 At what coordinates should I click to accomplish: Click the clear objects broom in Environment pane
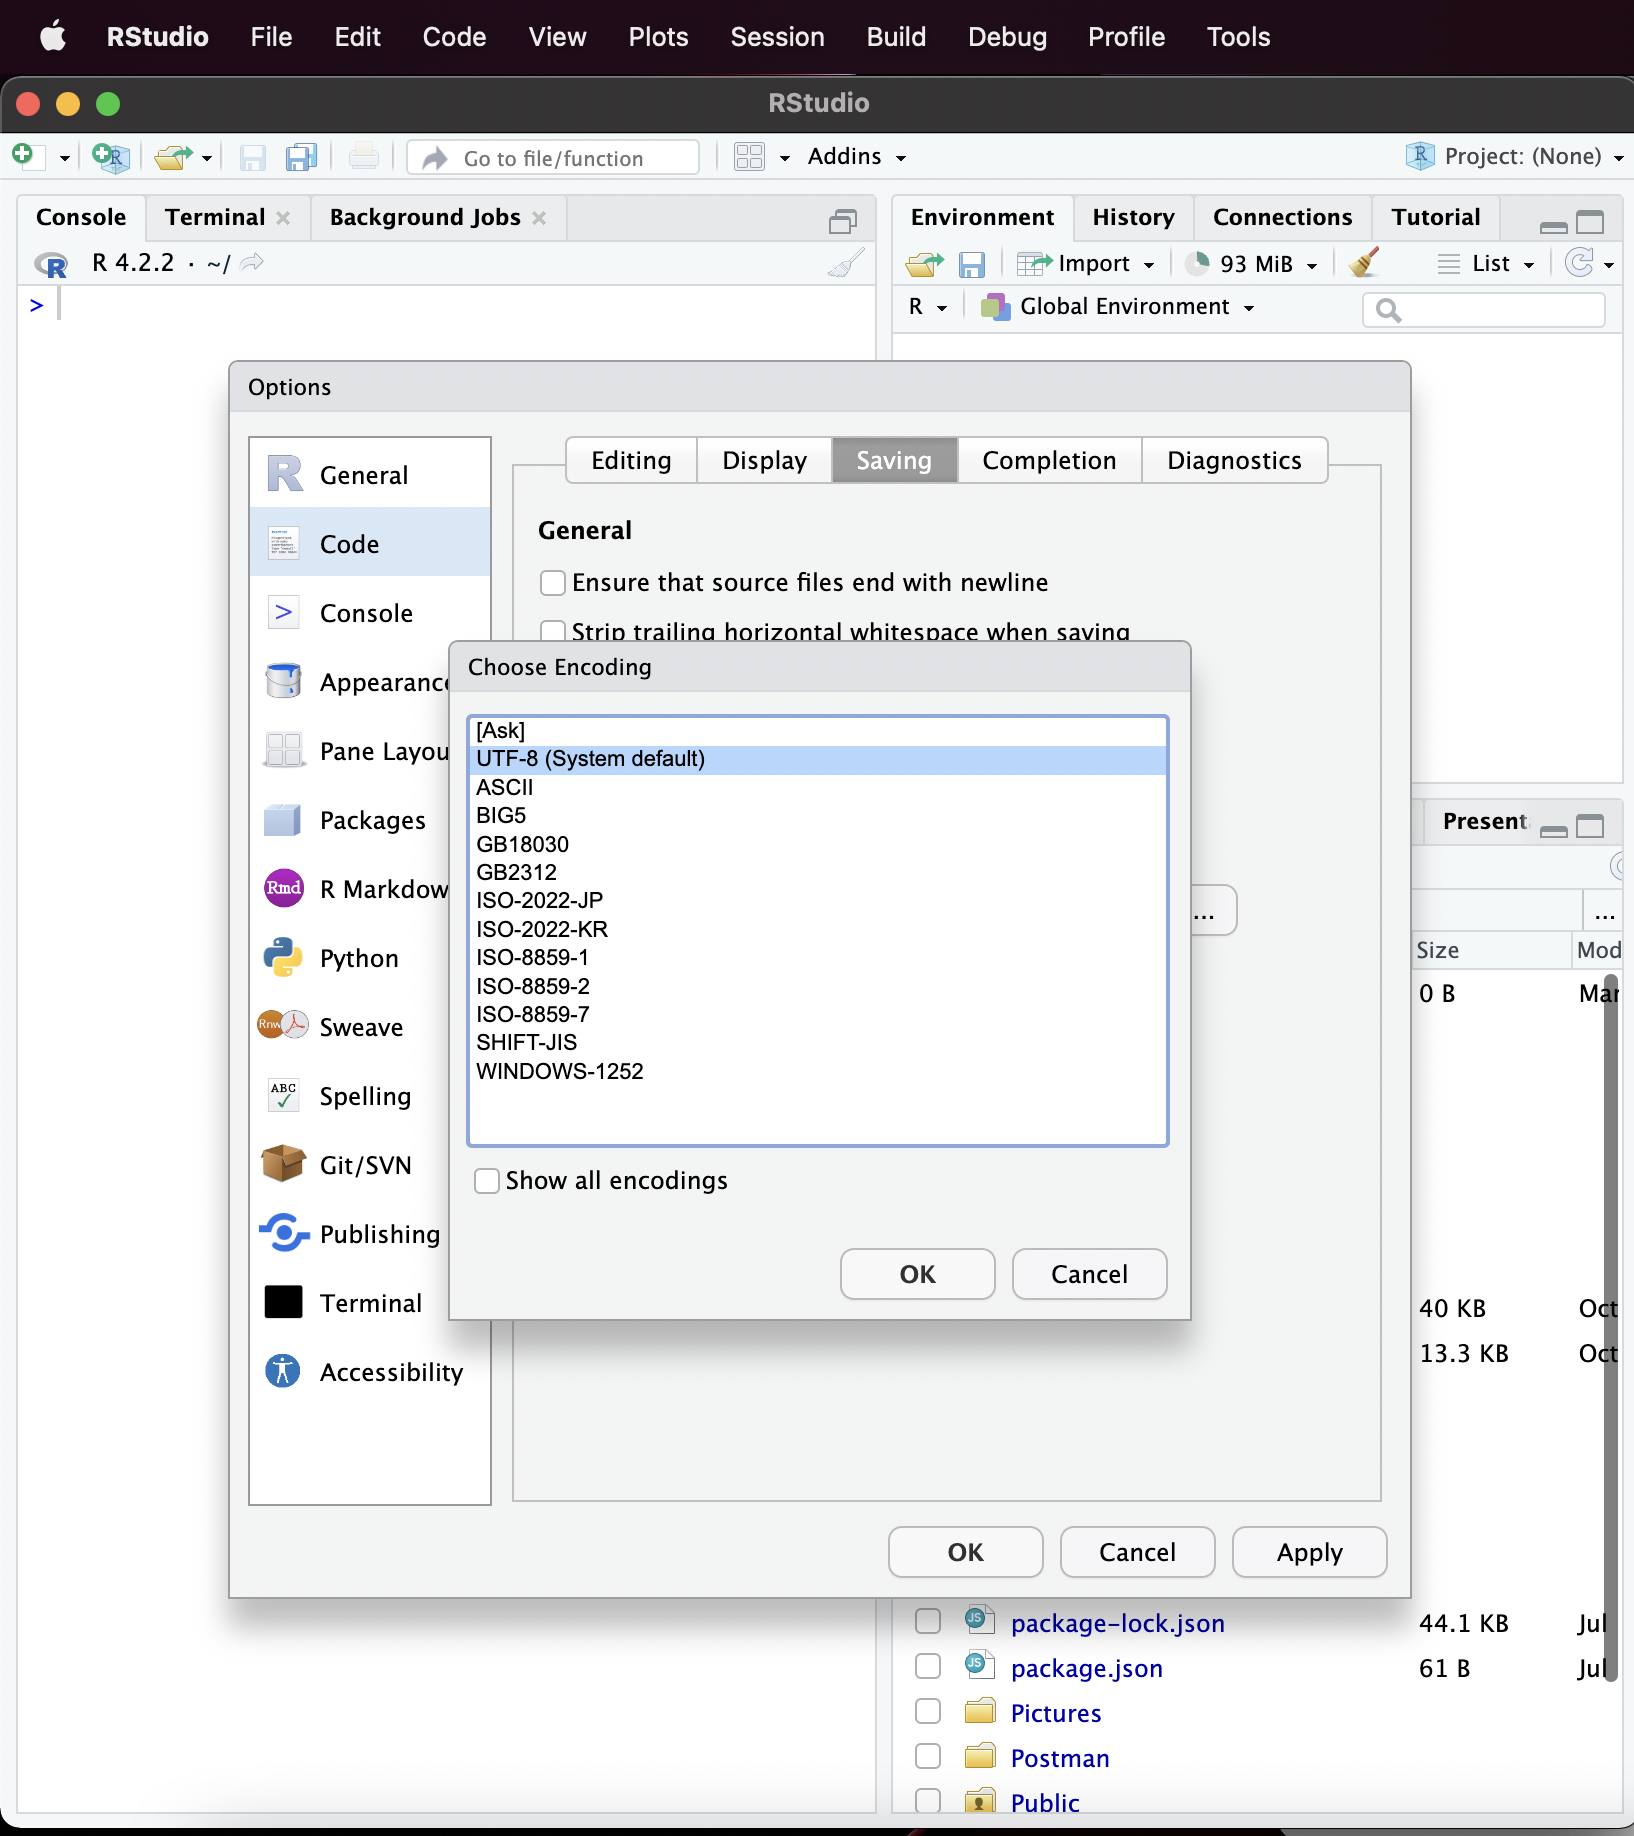point(1364,263)
